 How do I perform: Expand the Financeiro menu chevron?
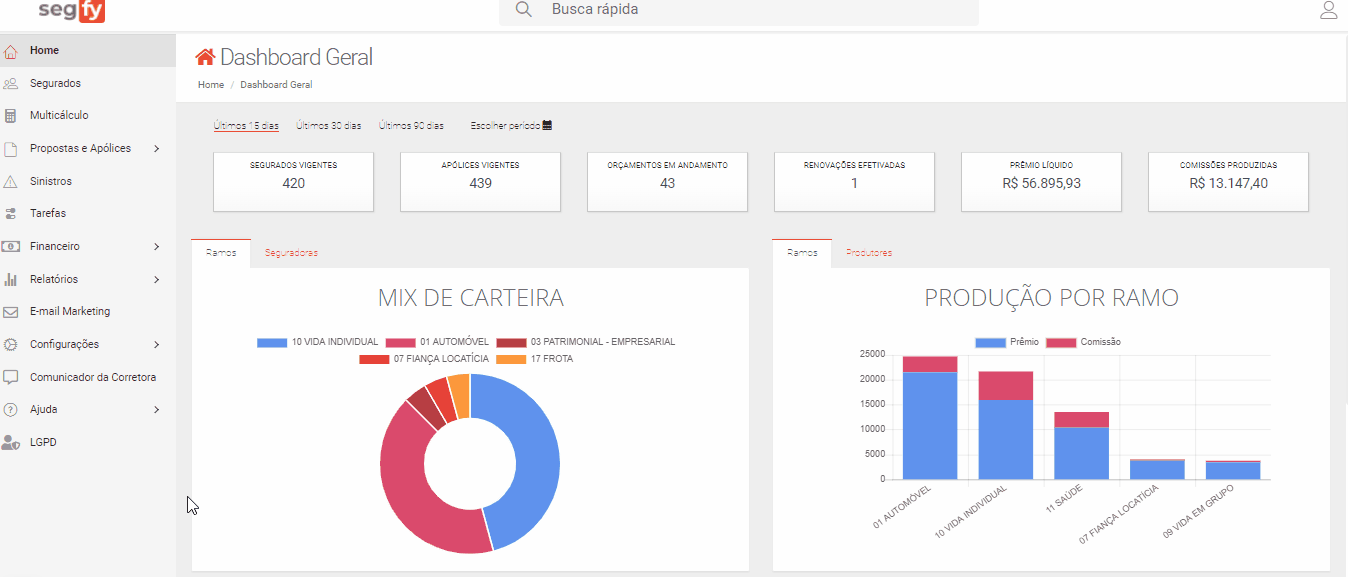click(x=157, y=247)
